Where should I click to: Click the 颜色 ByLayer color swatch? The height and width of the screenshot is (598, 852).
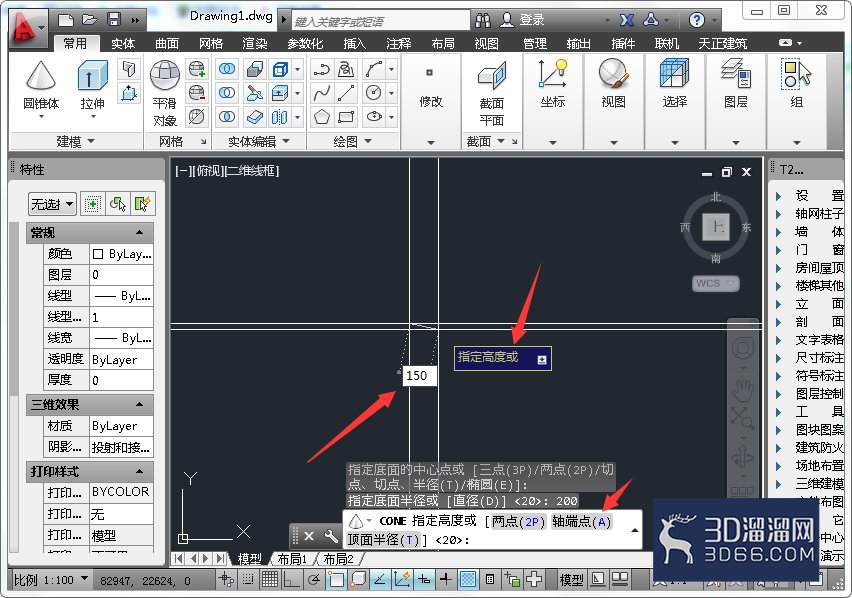coord(98,254)
